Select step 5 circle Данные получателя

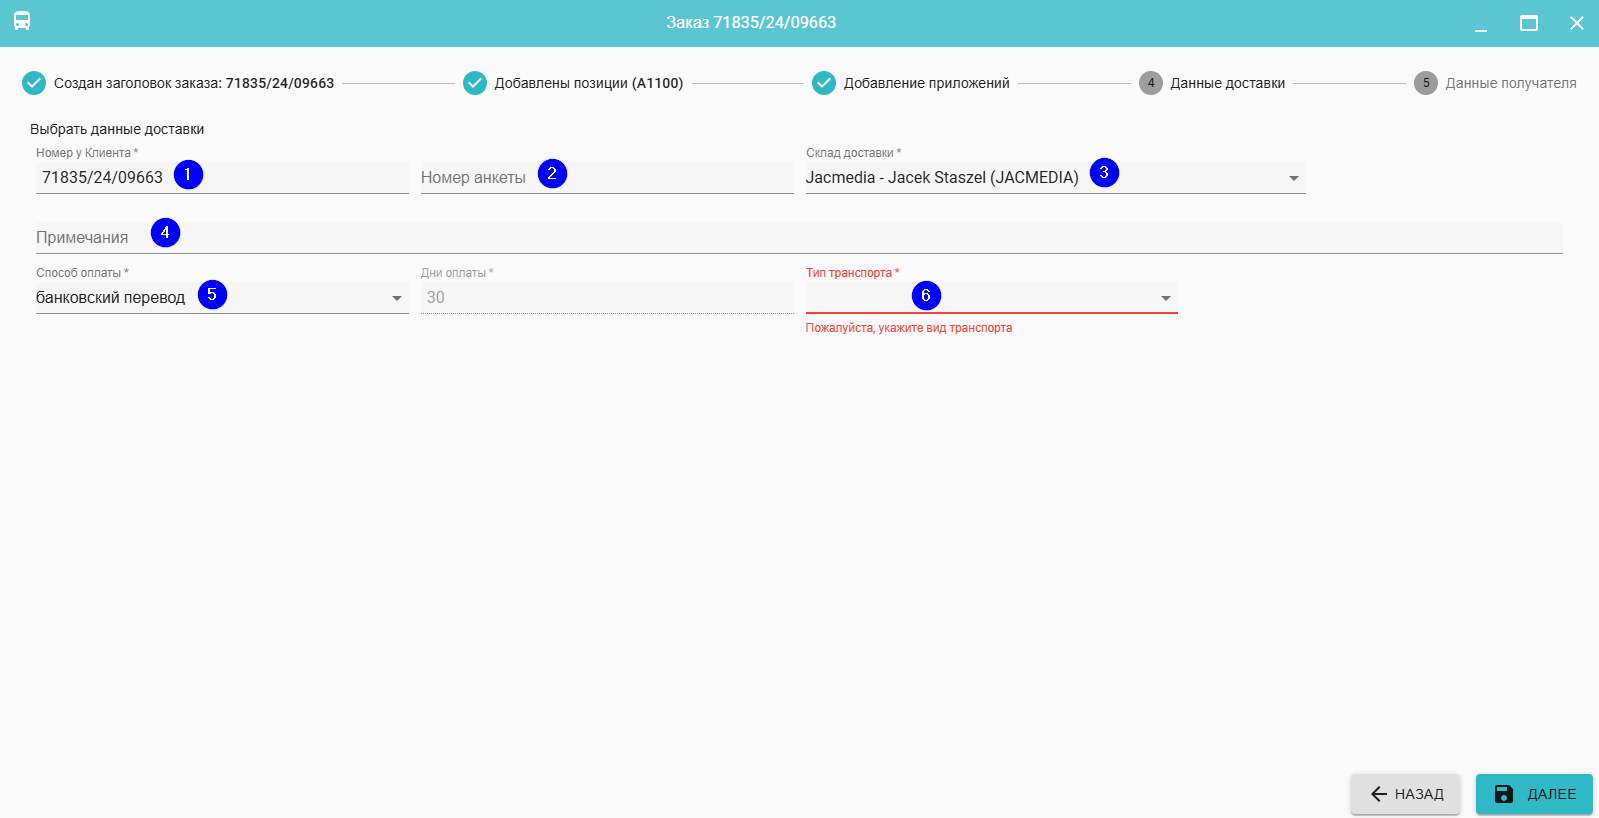pyautogui.click(x=1426, y=83)
